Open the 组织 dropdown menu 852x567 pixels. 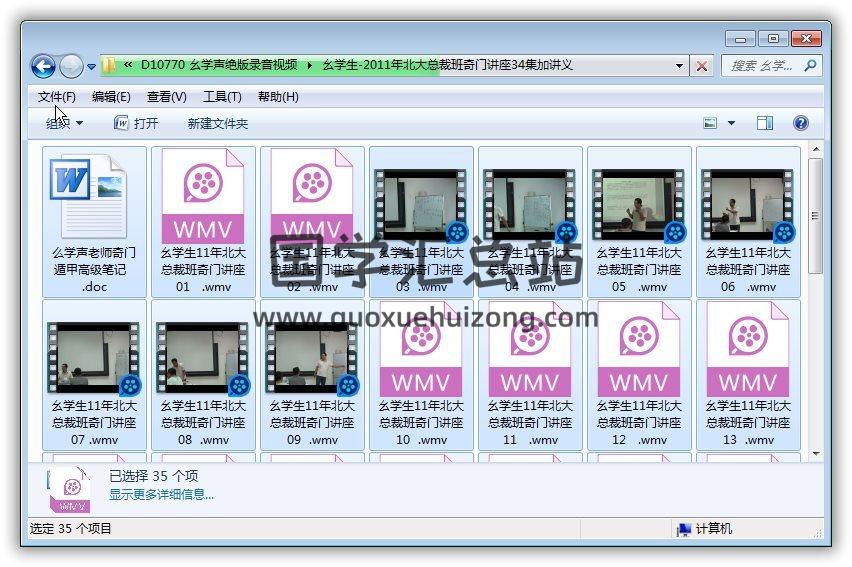click(x=64, y=123)
